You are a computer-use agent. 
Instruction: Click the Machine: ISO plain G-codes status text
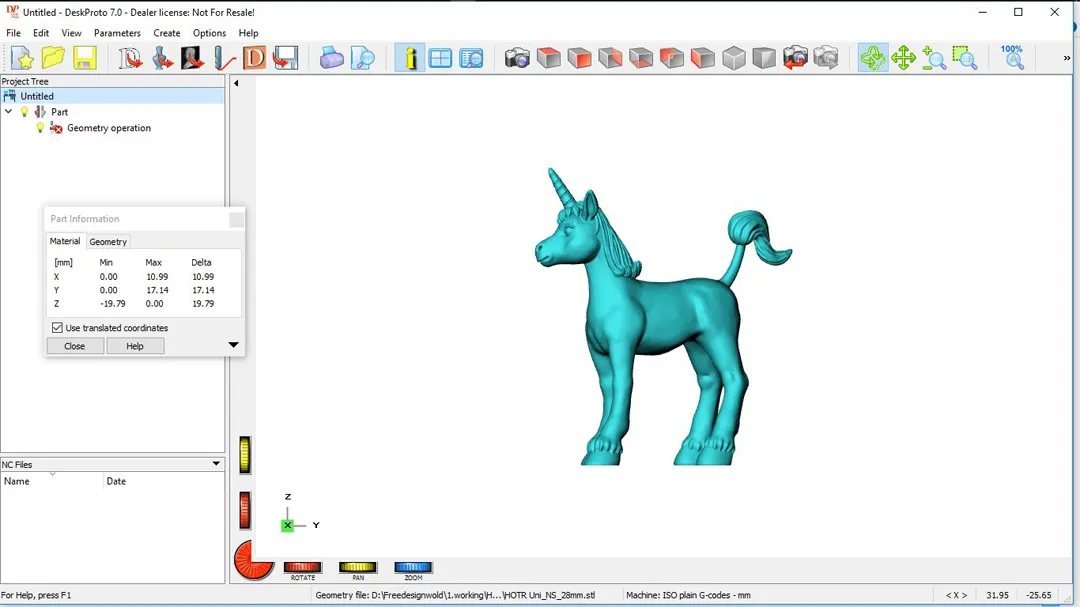(688, 595)
